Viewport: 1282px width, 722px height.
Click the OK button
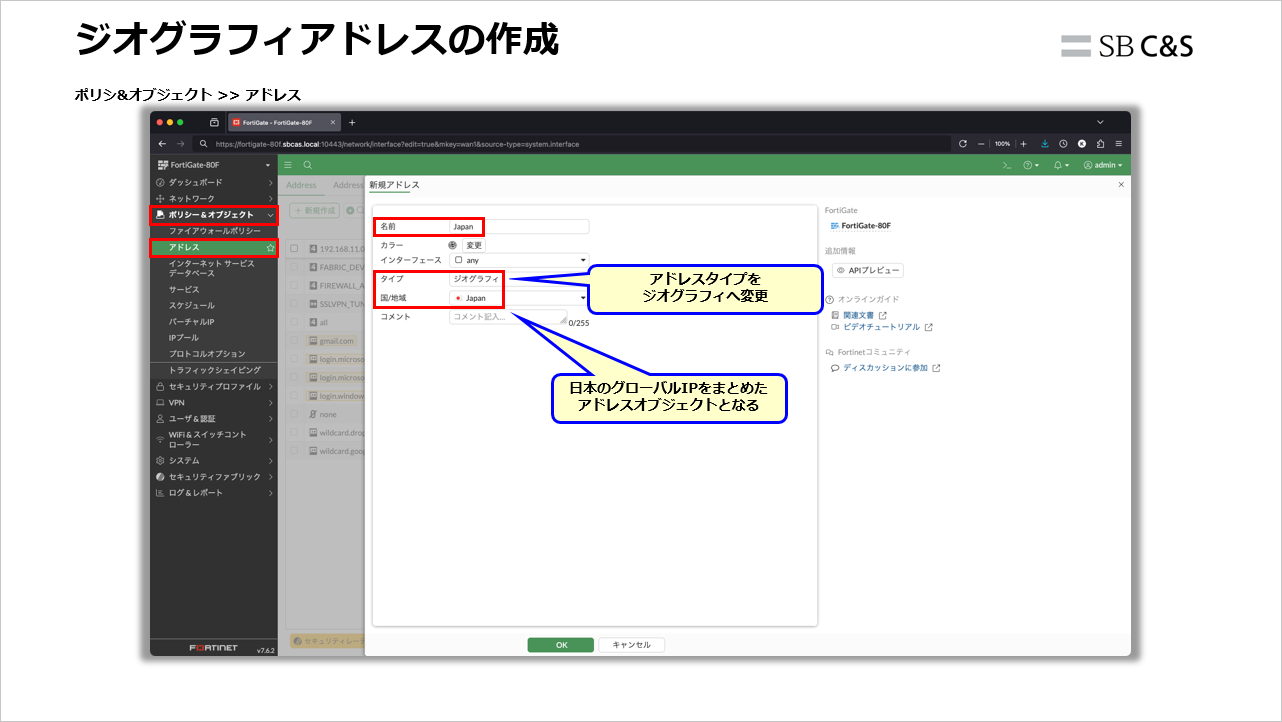[561, 645]
